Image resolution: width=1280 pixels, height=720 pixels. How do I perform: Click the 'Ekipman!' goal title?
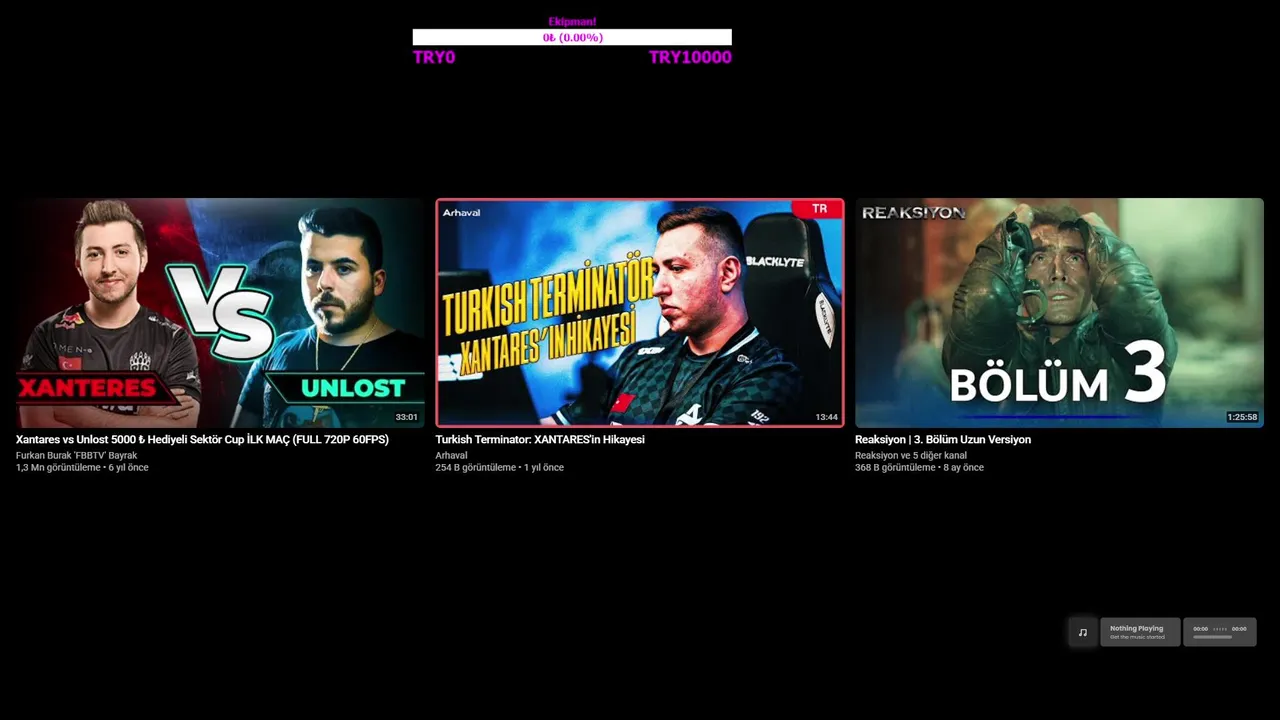(572, 22)
